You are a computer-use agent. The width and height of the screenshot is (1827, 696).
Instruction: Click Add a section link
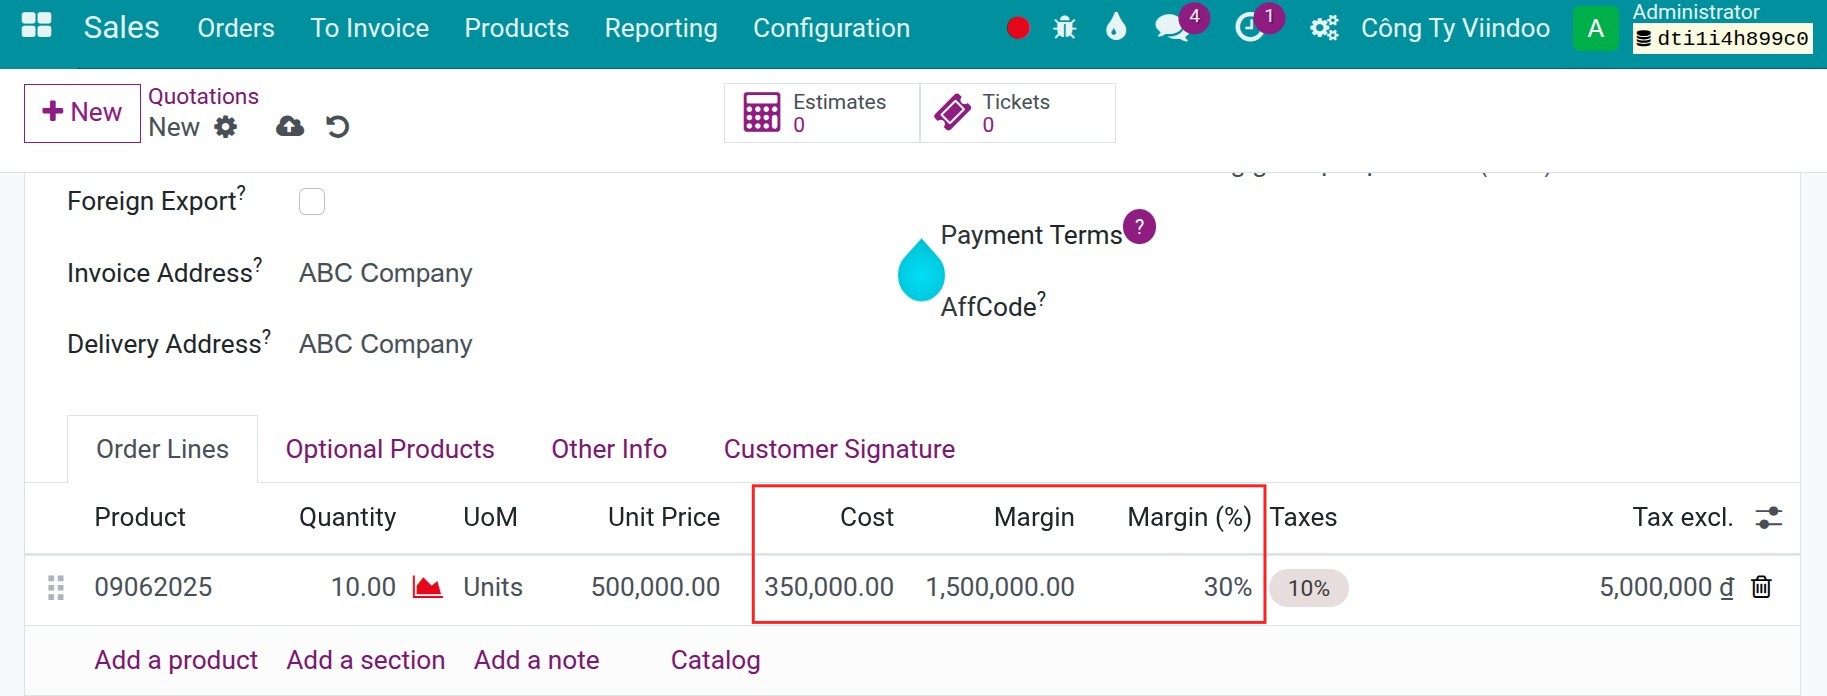[x=366, y=660]
